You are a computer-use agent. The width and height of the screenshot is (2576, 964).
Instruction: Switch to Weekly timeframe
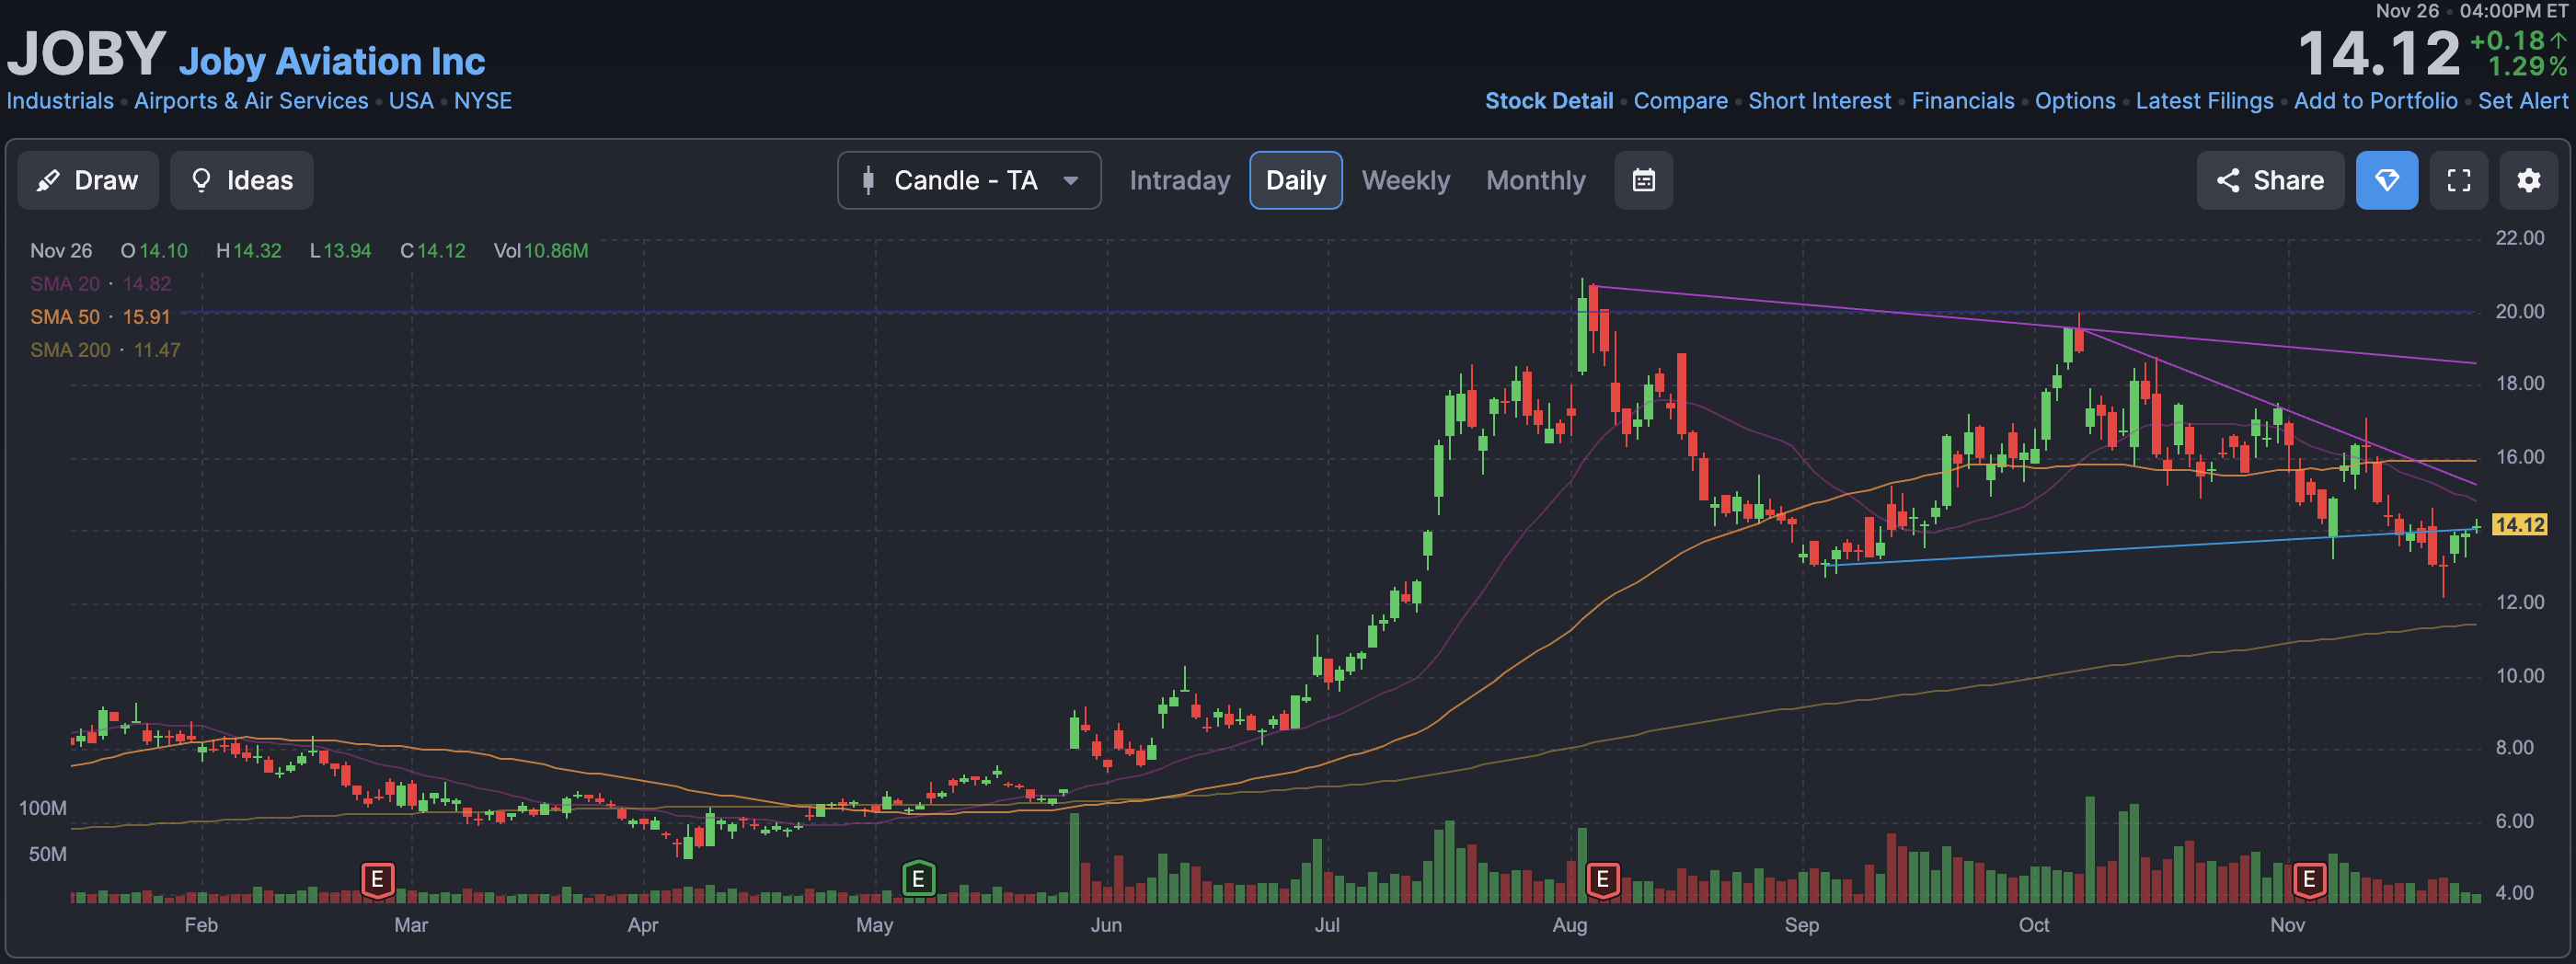pyautogui.click(x=1405, y=180)
